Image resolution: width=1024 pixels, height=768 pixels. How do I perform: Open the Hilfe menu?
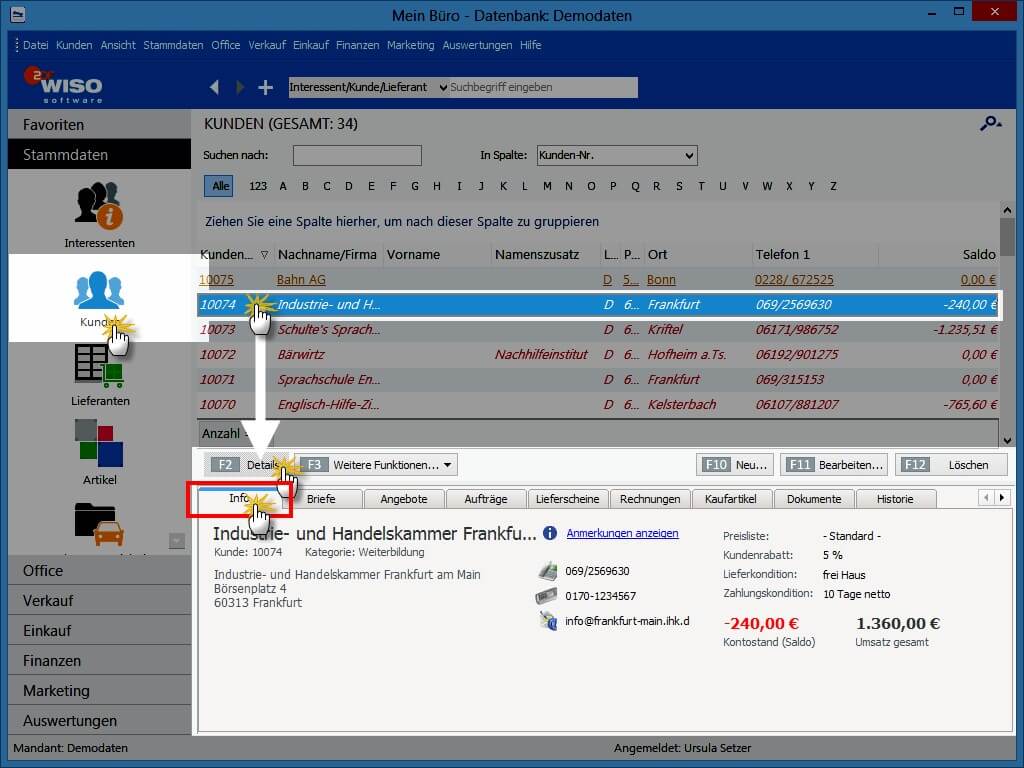pyautogui.click(x=530, y=45)
